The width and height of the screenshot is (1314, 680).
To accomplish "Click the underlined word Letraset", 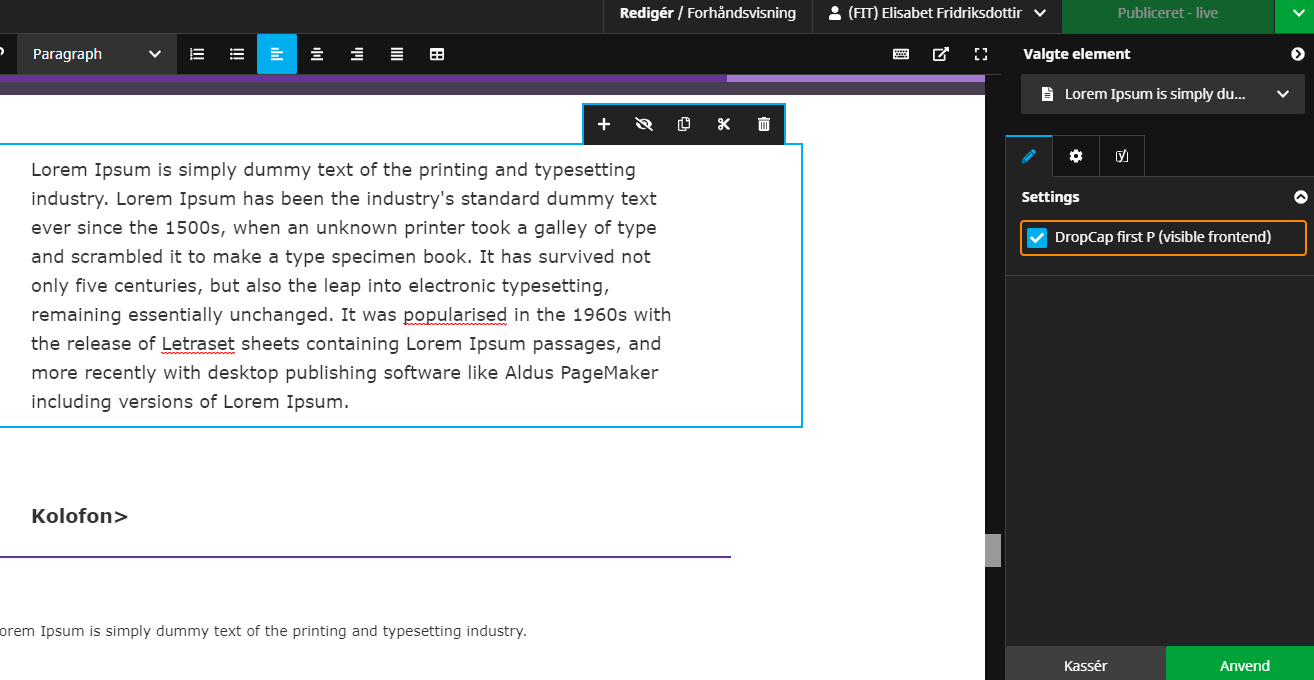I will [x=198, y=344].
